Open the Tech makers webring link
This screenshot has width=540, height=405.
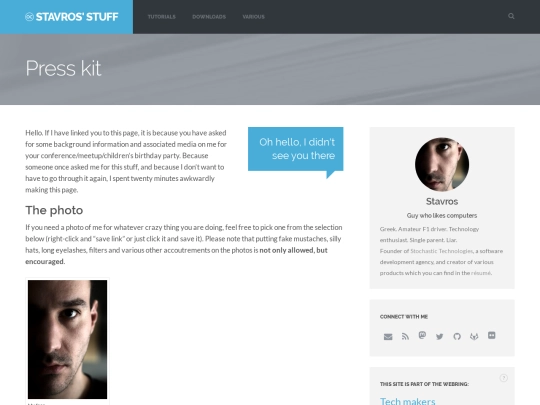[x=407, y=402]
